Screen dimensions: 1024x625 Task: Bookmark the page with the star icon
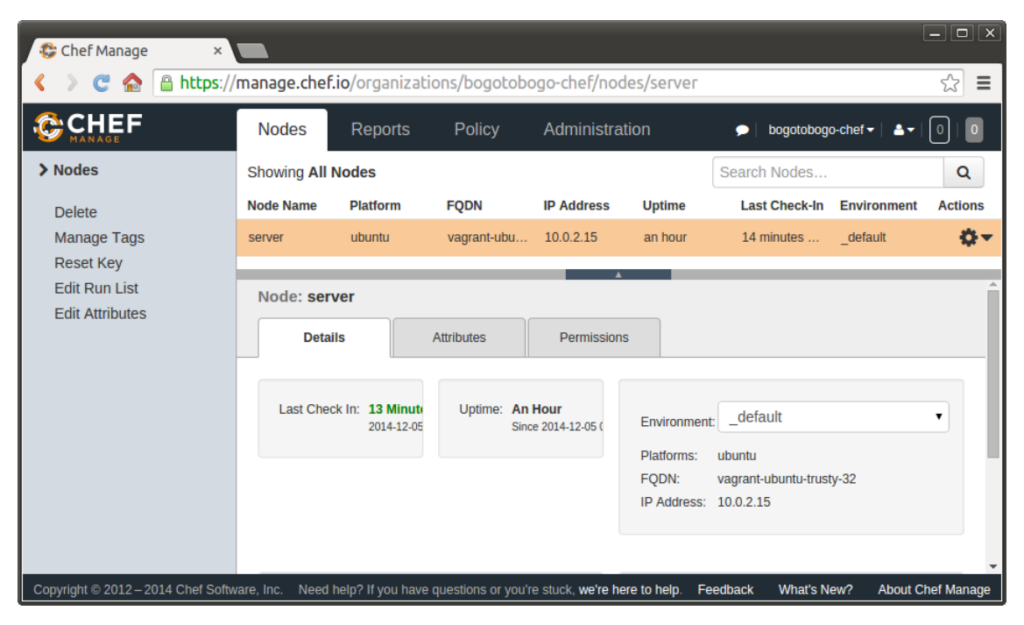coord(950,83)
